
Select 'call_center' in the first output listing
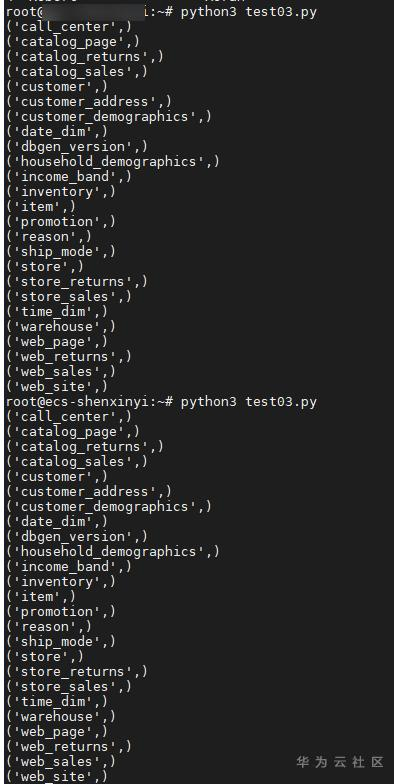coord(68,27)
